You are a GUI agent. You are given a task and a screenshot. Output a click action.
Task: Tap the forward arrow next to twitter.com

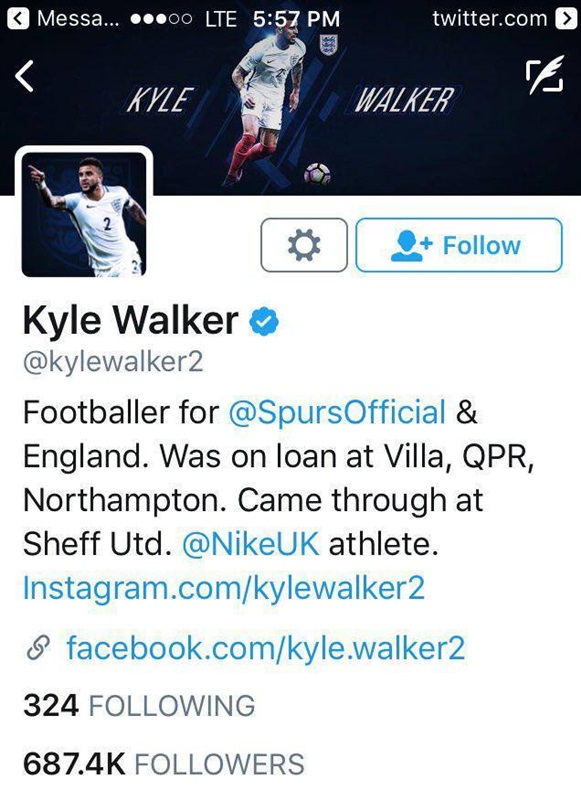[565, 18]
